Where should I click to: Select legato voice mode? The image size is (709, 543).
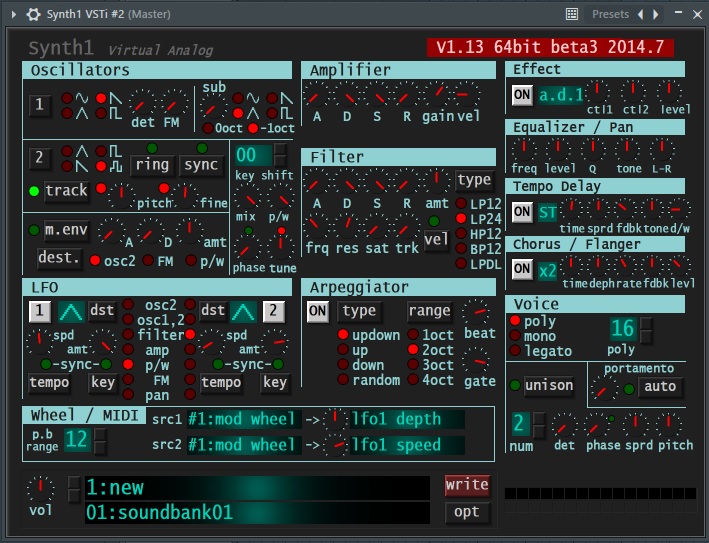(515, 350)
